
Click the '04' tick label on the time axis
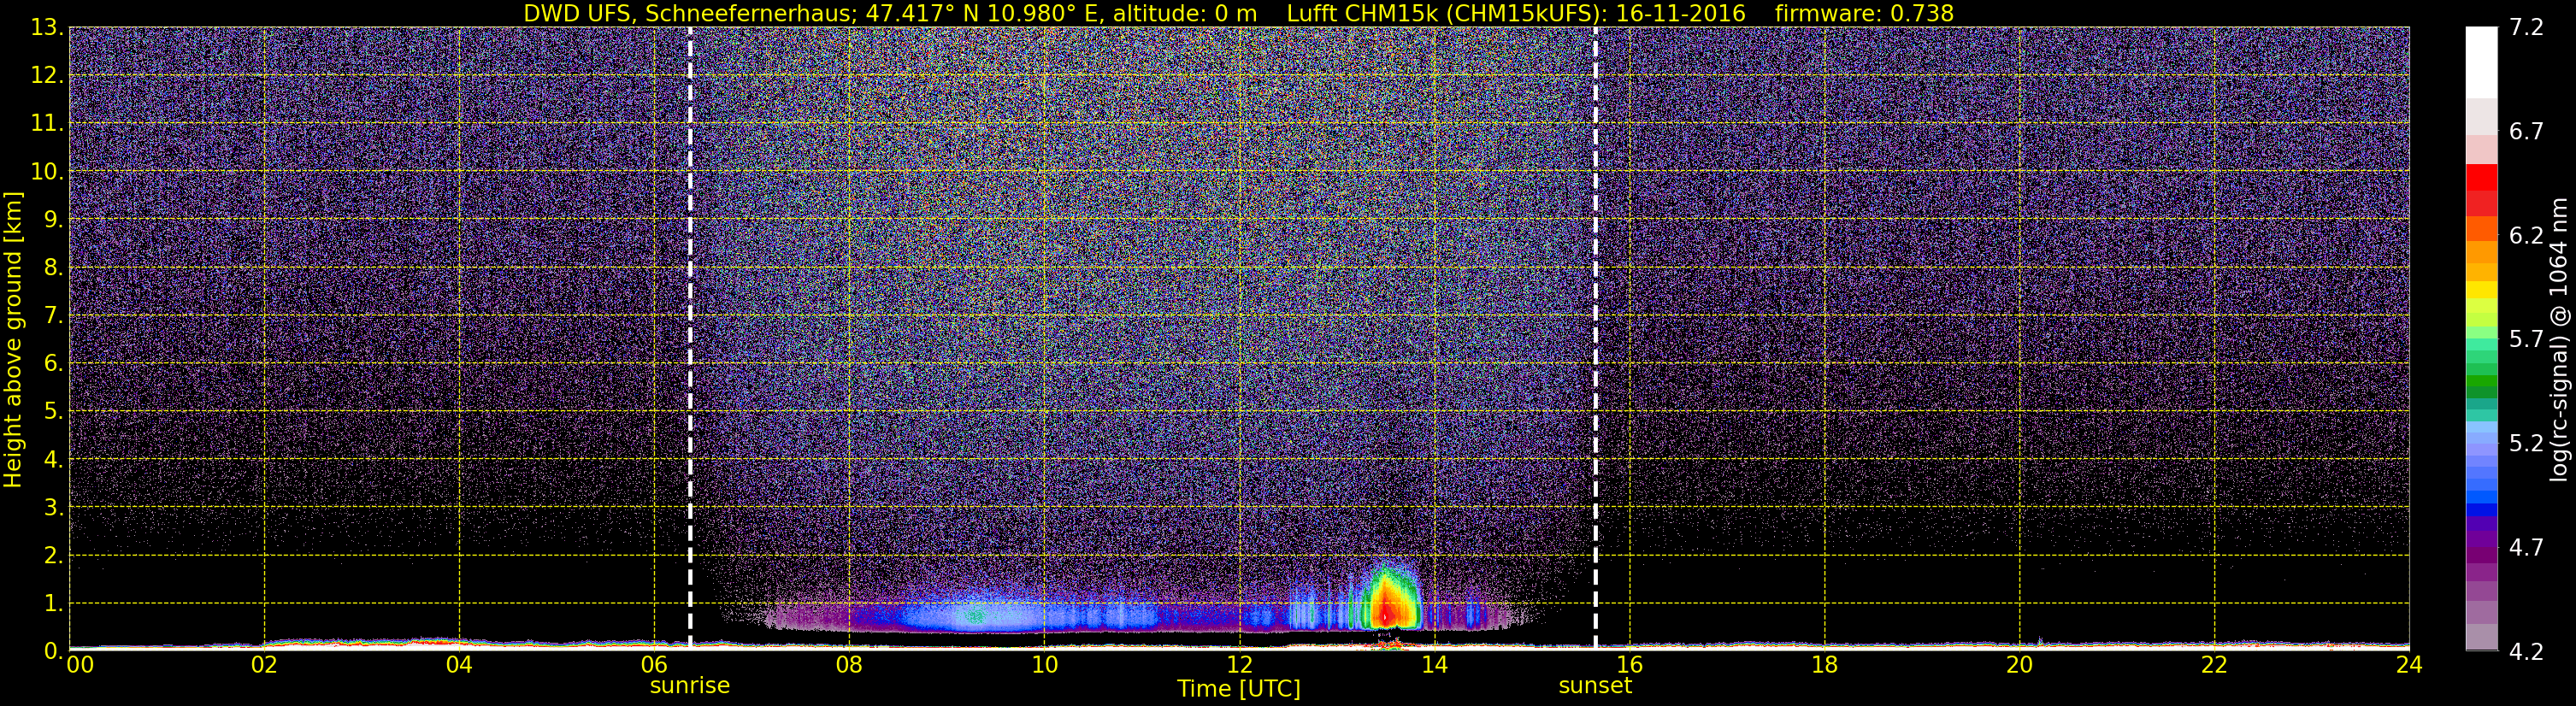[x=459, y=665]
